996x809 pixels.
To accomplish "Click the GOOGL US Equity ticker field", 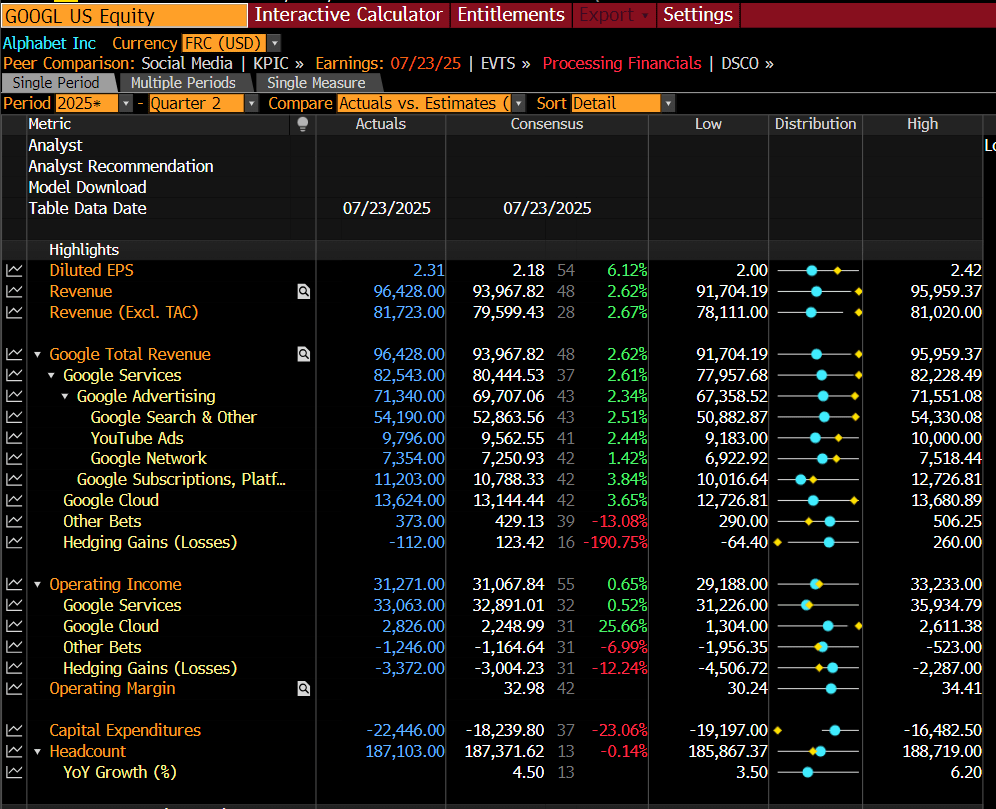I will click(x=124, y=15).
